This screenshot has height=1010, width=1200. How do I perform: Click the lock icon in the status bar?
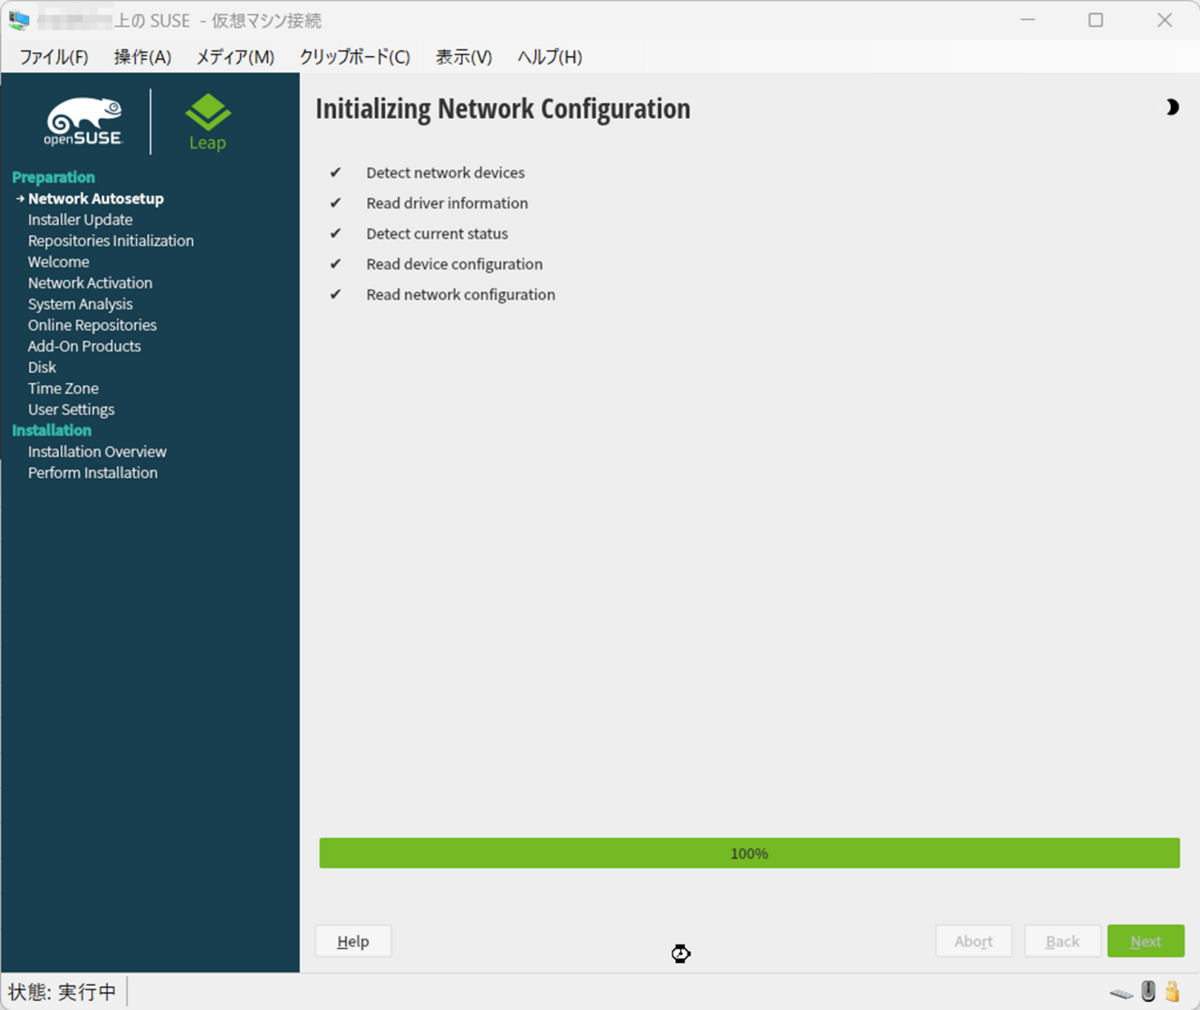tap(1172, 991)
